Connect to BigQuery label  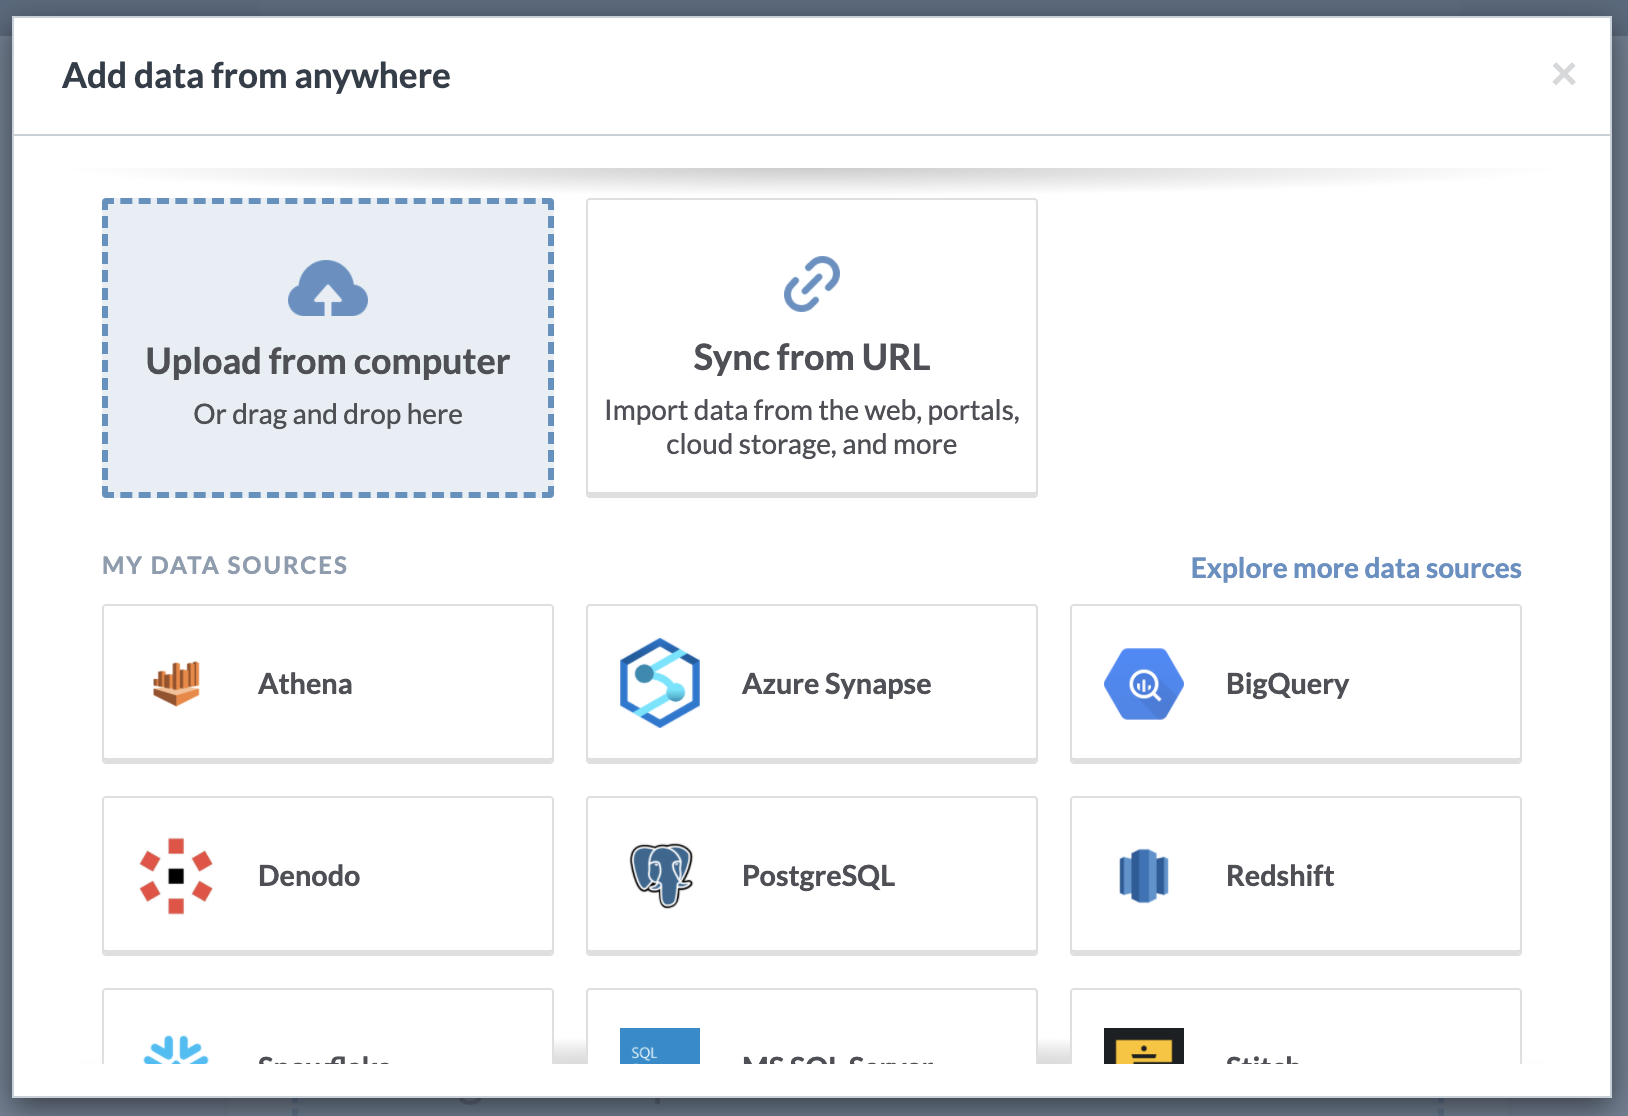[1288, 684]
